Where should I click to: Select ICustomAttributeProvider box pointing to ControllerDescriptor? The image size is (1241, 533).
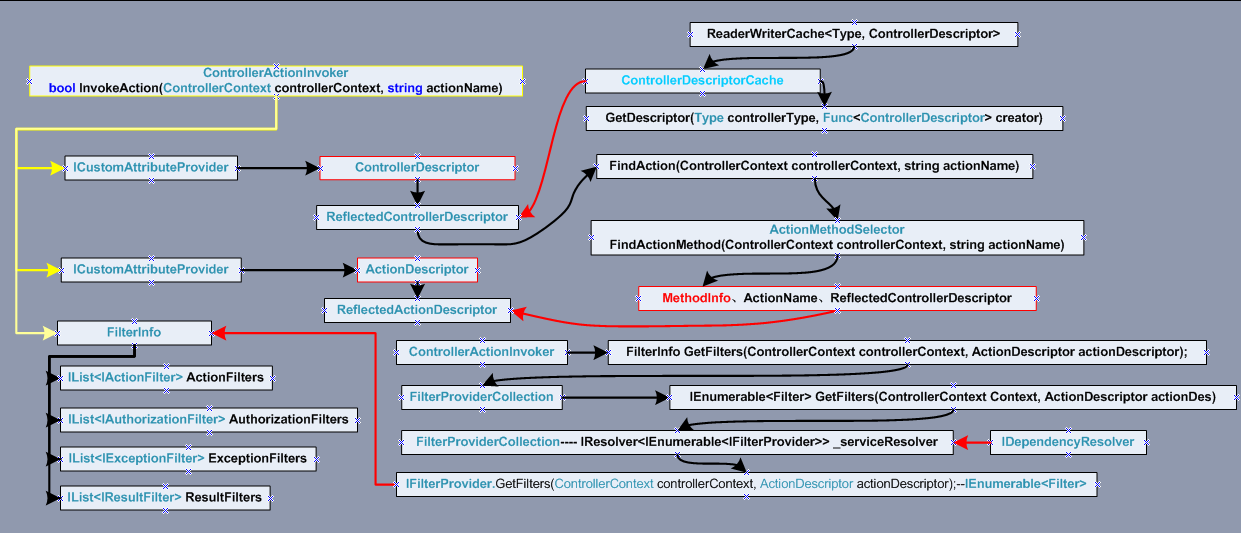pyautogui.click(x=151, y=167)
